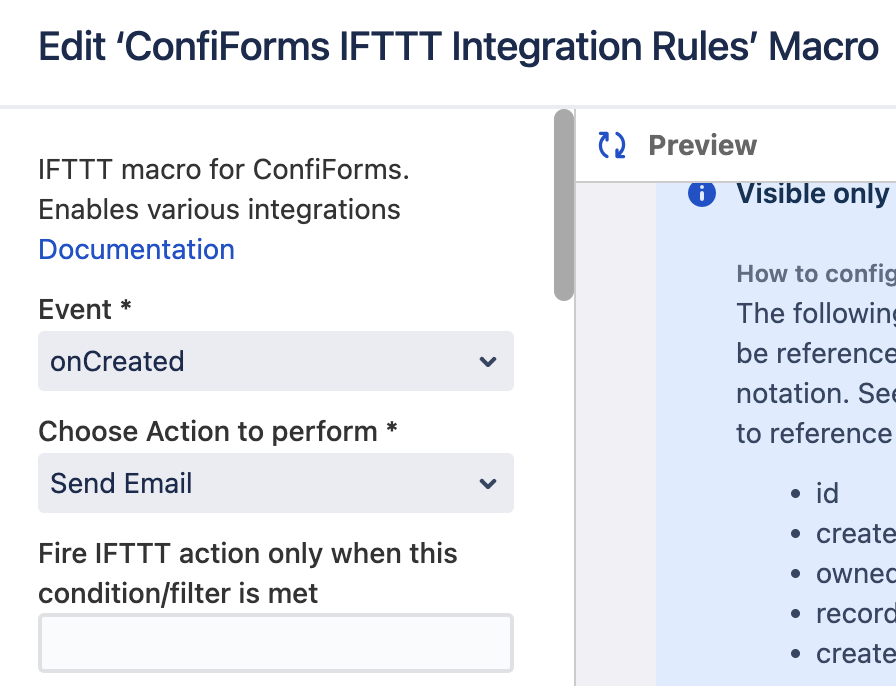The height and width of the screenshot is (686, 896).
Task: Click the 'record' bullet item
Action: tap(855, 613)
